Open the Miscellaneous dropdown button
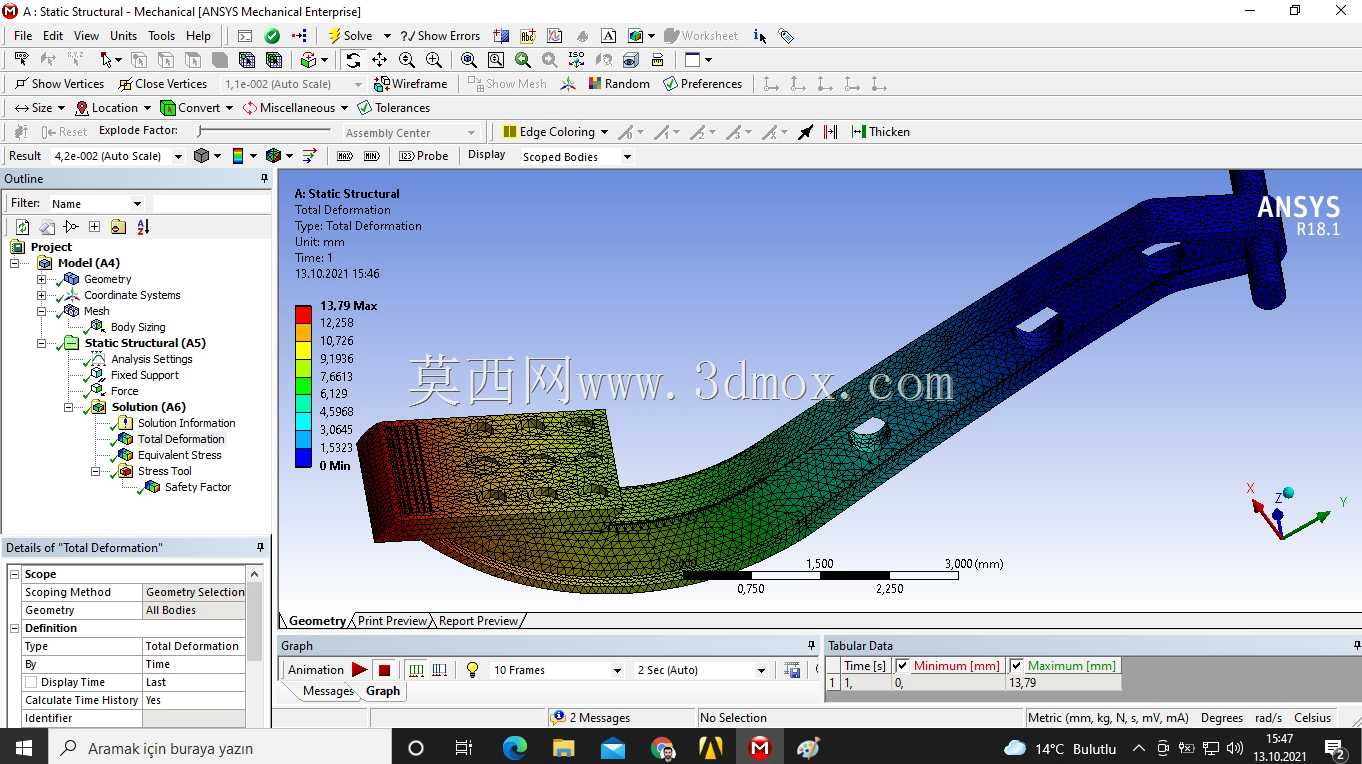Image resolution: width=1362 pixels, height=764 pixels. [x=296, y=108]
